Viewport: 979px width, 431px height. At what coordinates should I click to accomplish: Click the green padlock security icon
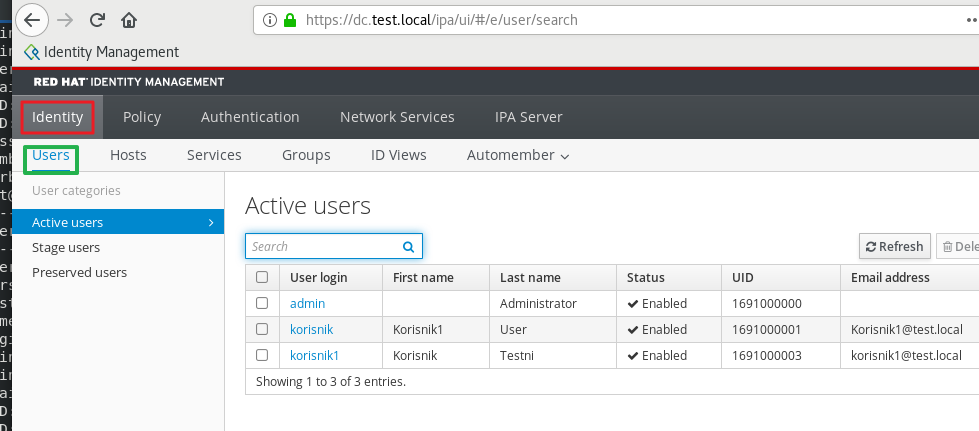pos(289,20)
